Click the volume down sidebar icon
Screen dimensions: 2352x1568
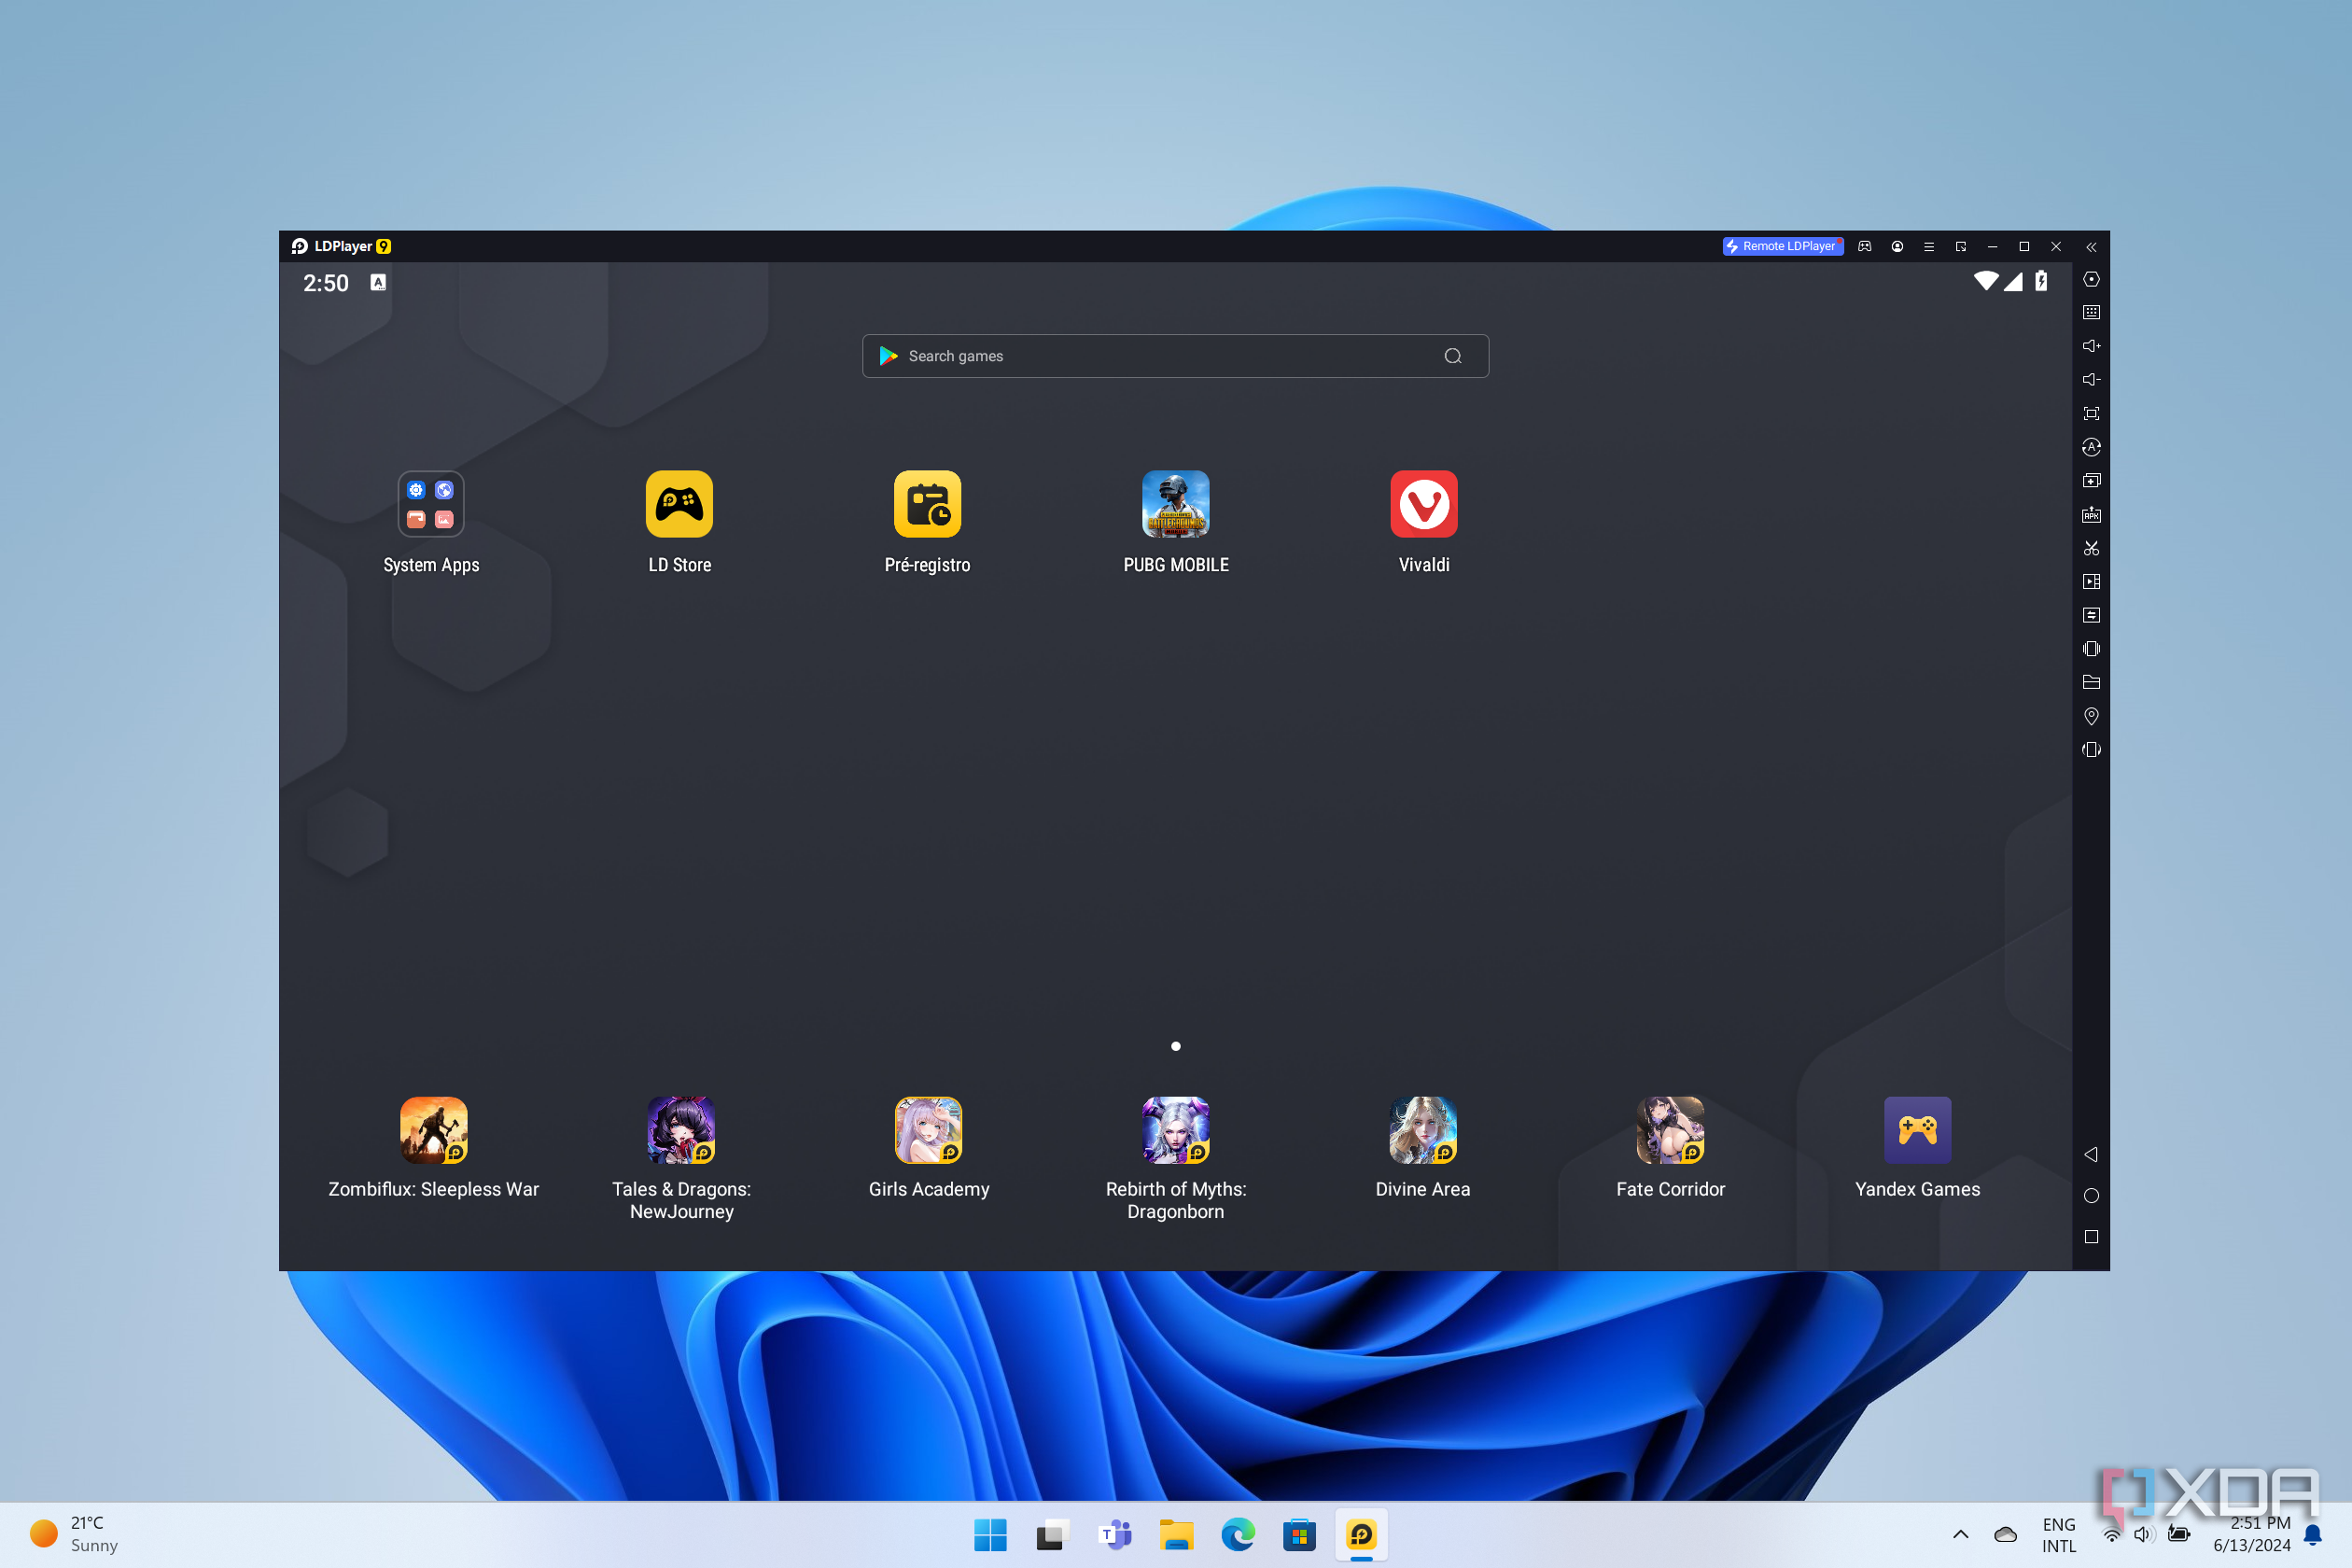[x=2090, y=379]
